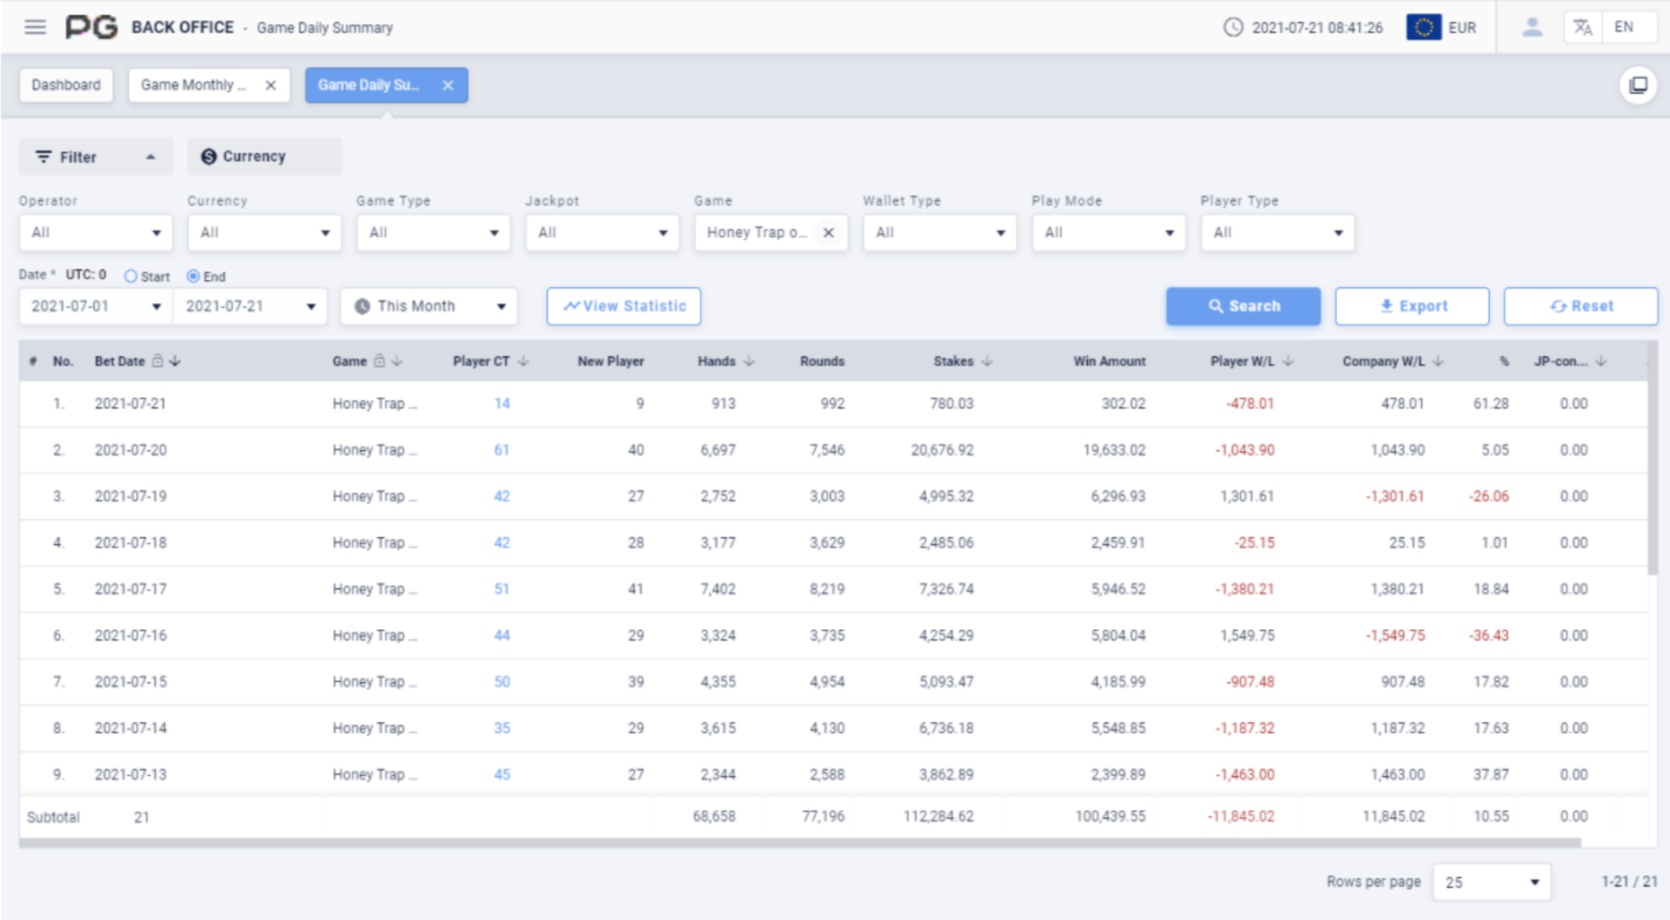Click the language translation icon
Viewport: 1670px width, 920px height.
[x=1582, y=27]
